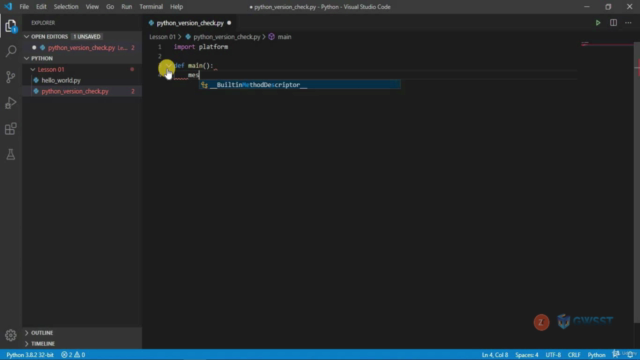Open the Source Control view
The height and width of the screenshot is (360, 640).
point(11,77)
